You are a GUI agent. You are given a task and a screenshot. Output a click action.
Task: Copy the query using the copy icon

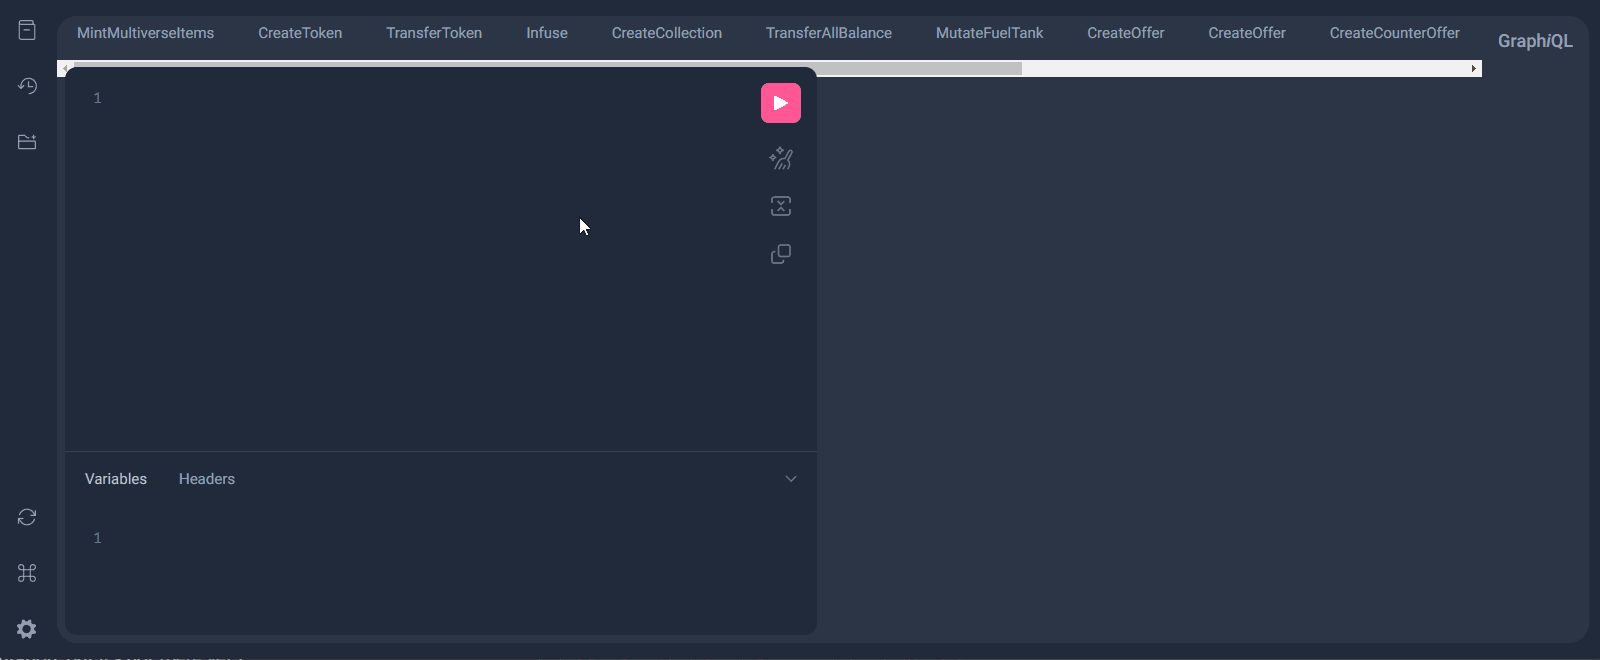click(x=781, y=254)
